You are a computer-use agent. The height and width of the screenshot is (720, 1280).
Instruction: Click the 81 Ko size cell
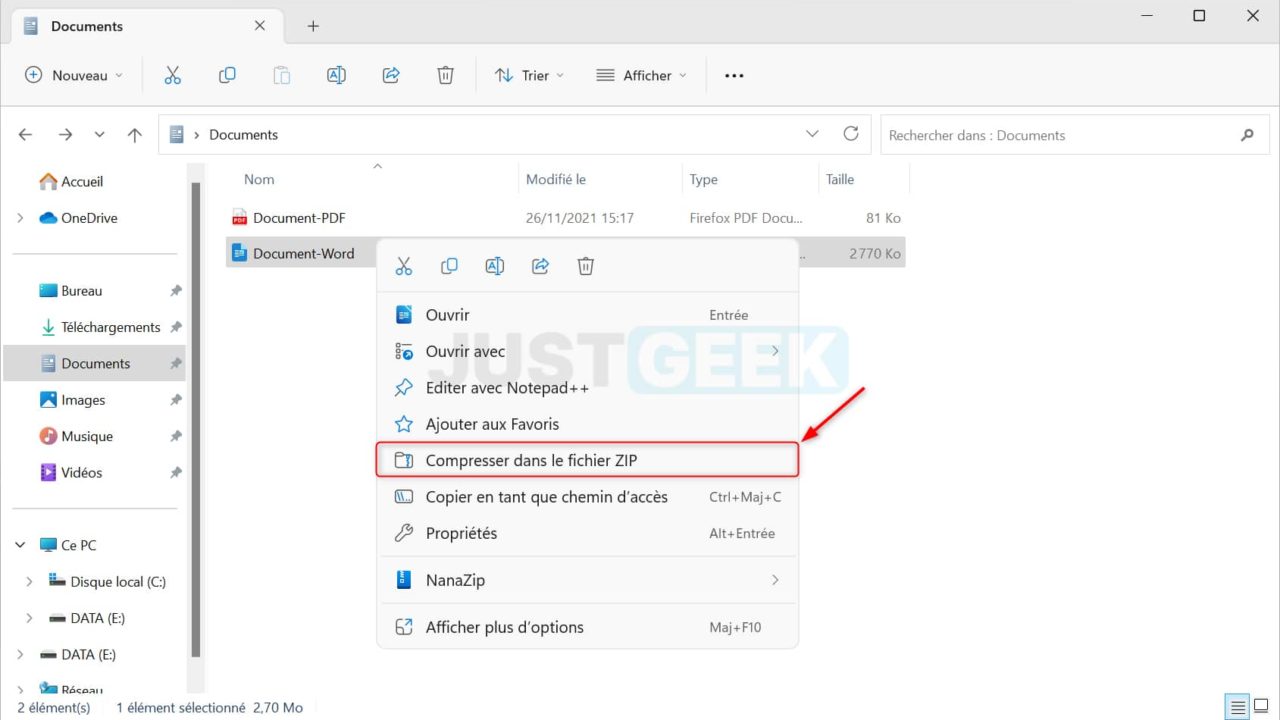tap(883, 217)
